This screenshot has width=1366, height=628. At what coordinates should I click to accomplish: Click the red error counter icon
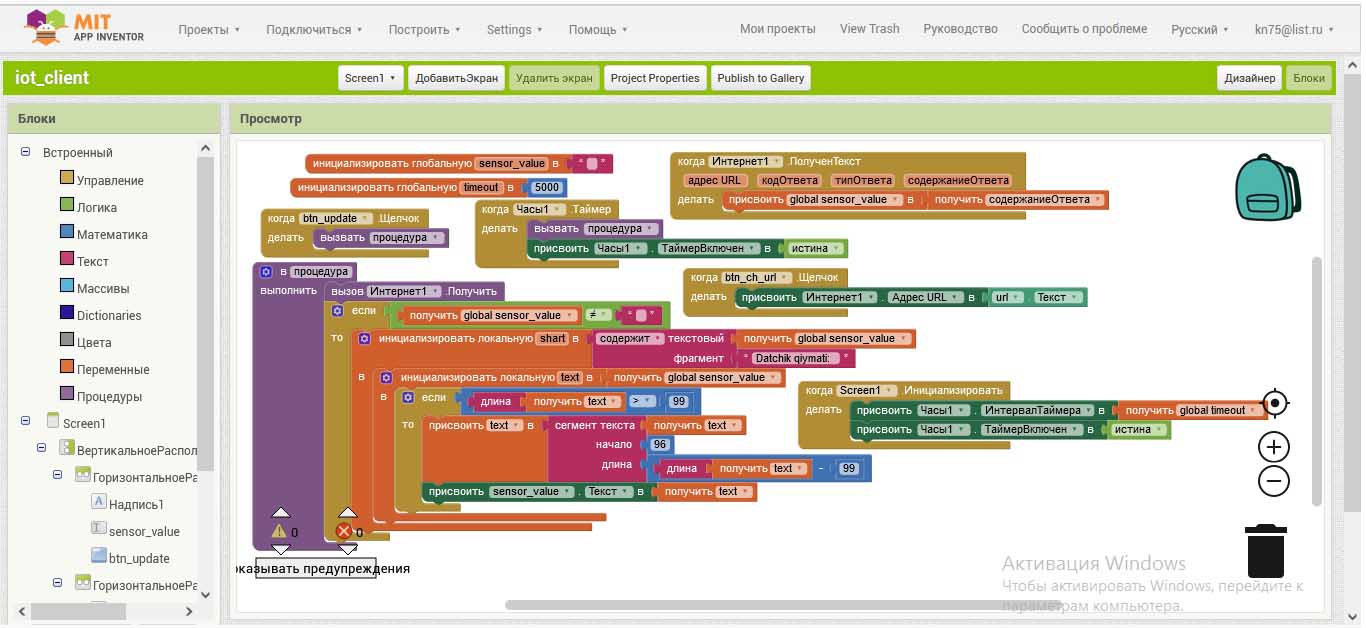click(344, 531)
